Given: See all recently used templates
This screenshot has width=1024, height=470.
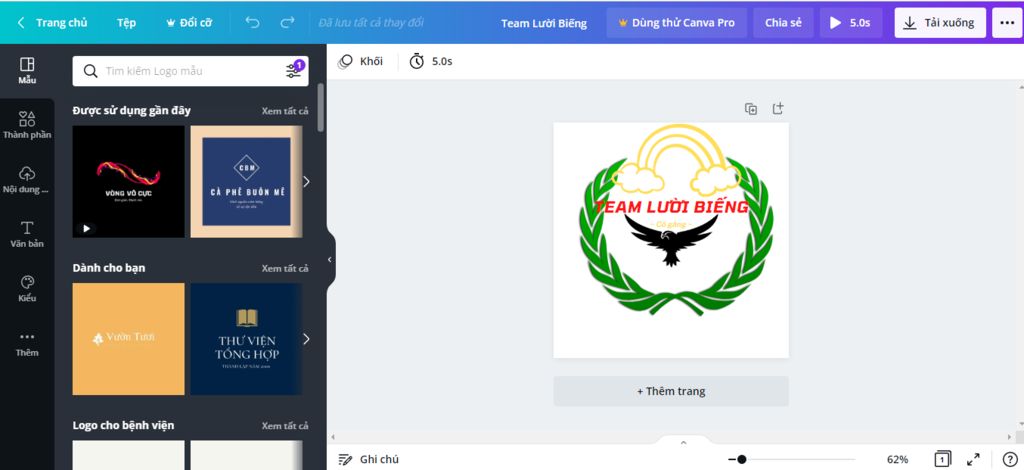Looking at the screenshot, I should pyautogui.click(x=285, y=111).
